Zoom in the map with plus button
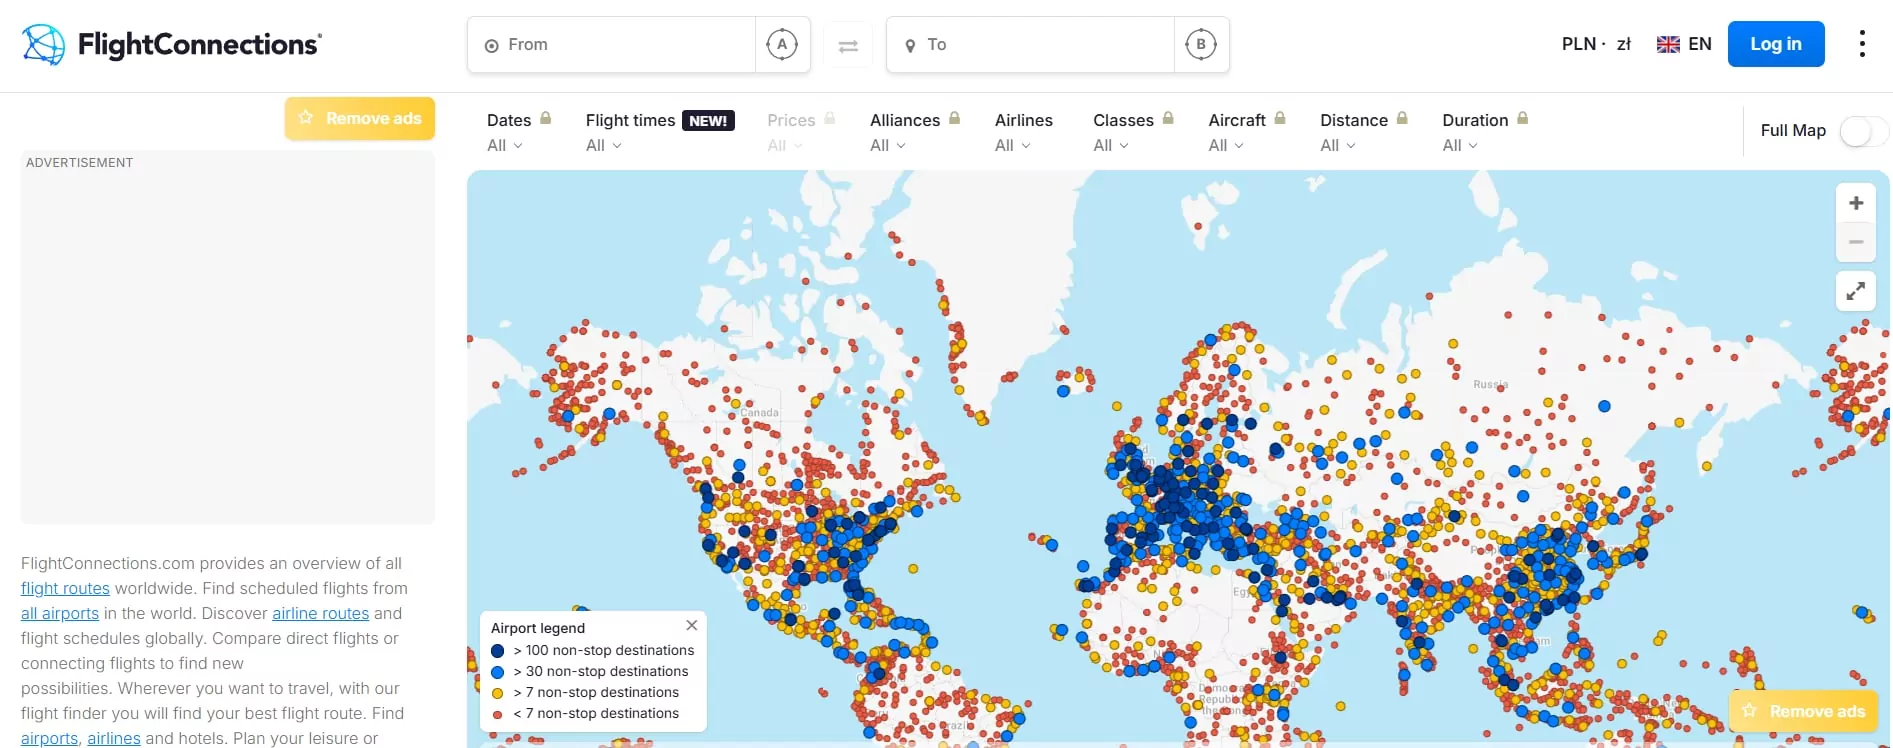 1856,203
